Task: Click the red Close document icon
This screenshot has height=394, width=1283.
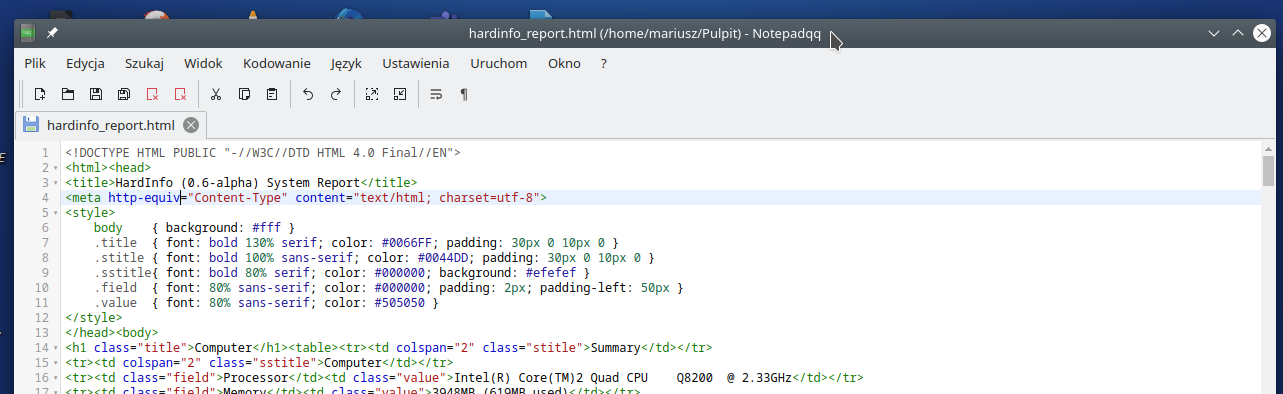Action: click(152, 94)
